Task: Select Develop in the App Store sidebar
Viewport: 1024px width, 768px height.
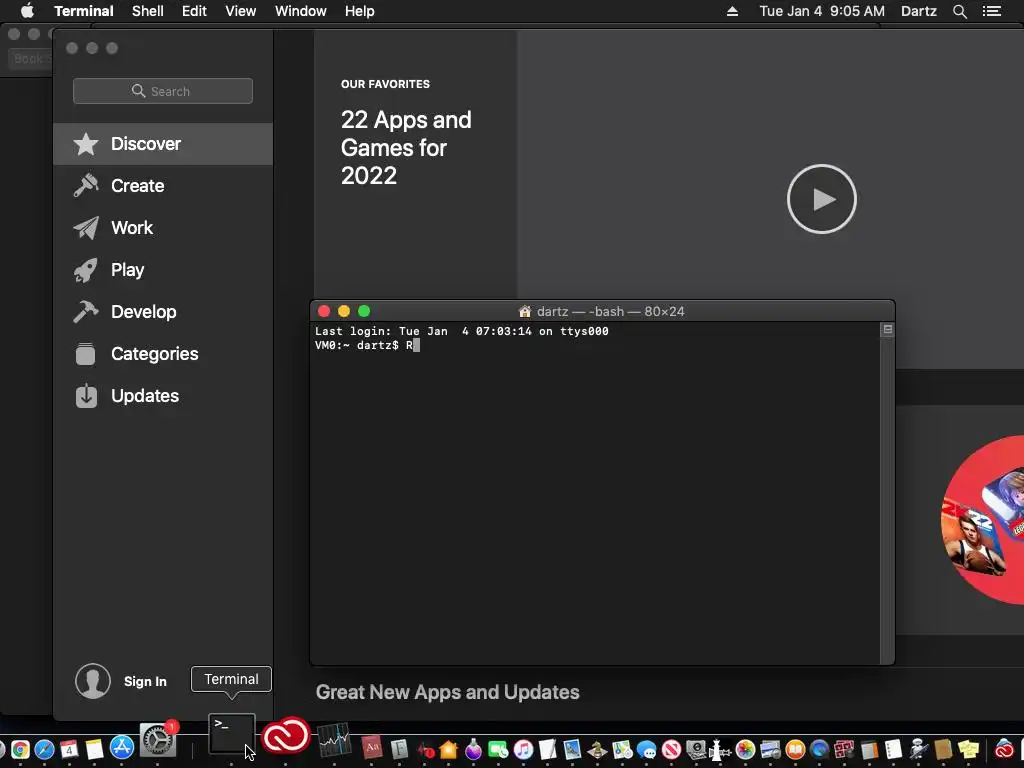Action: (x=163, y=312)
